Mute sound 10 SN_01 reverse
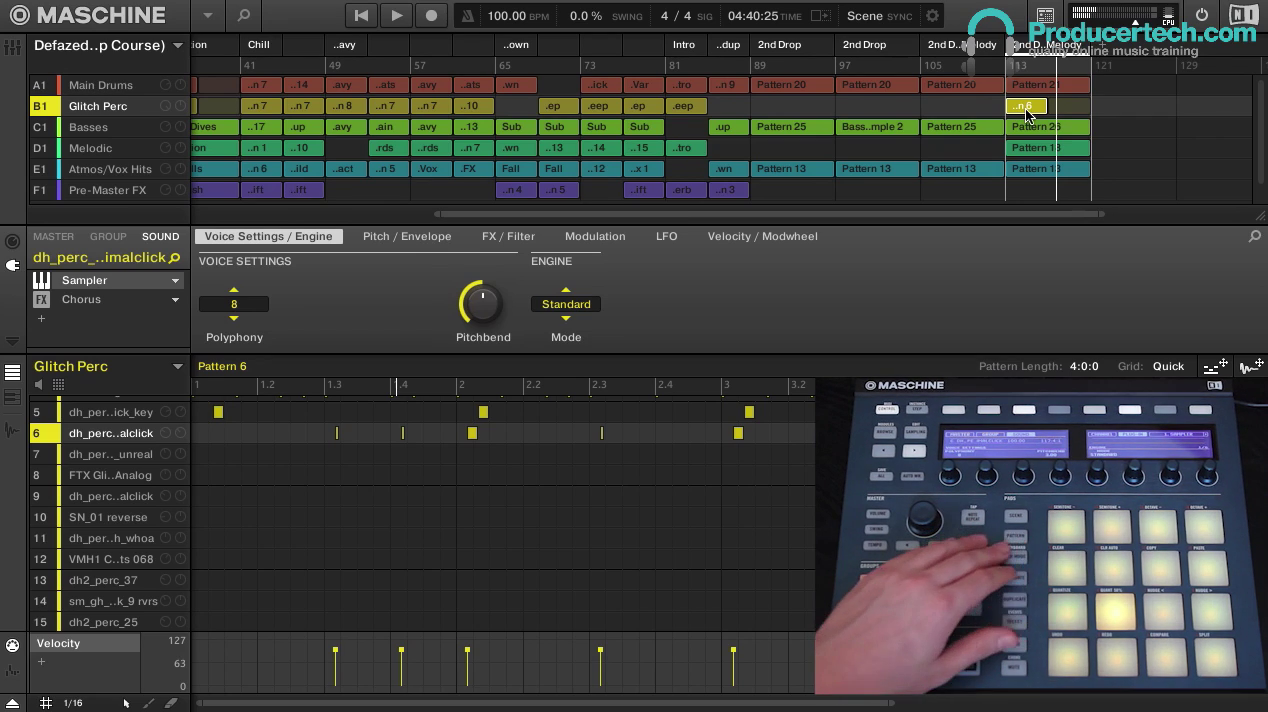This screenshot has width=1268, height=712. pyautogui.click(x=165, y=517)
